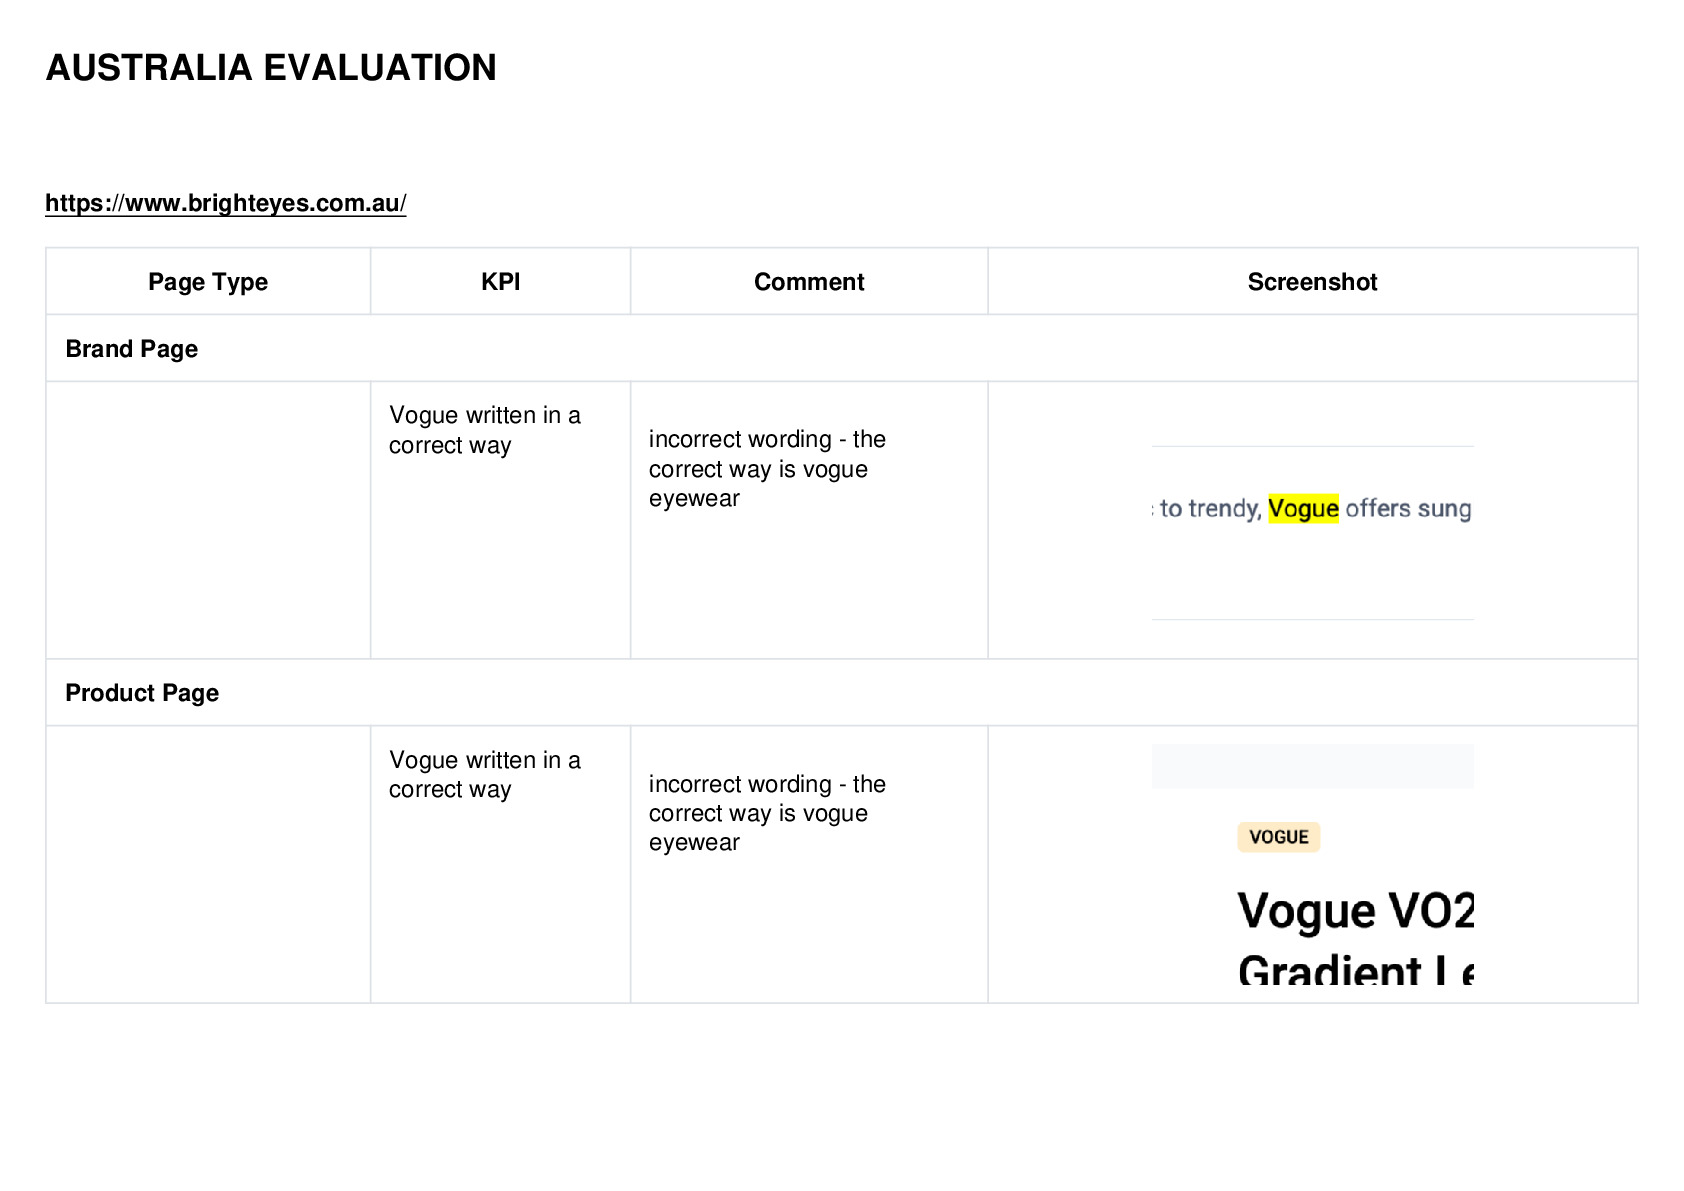This screenshot has height=1191, width=1684.
Task: Click the Screenshot column header
Action: [x=1312, y=282]
